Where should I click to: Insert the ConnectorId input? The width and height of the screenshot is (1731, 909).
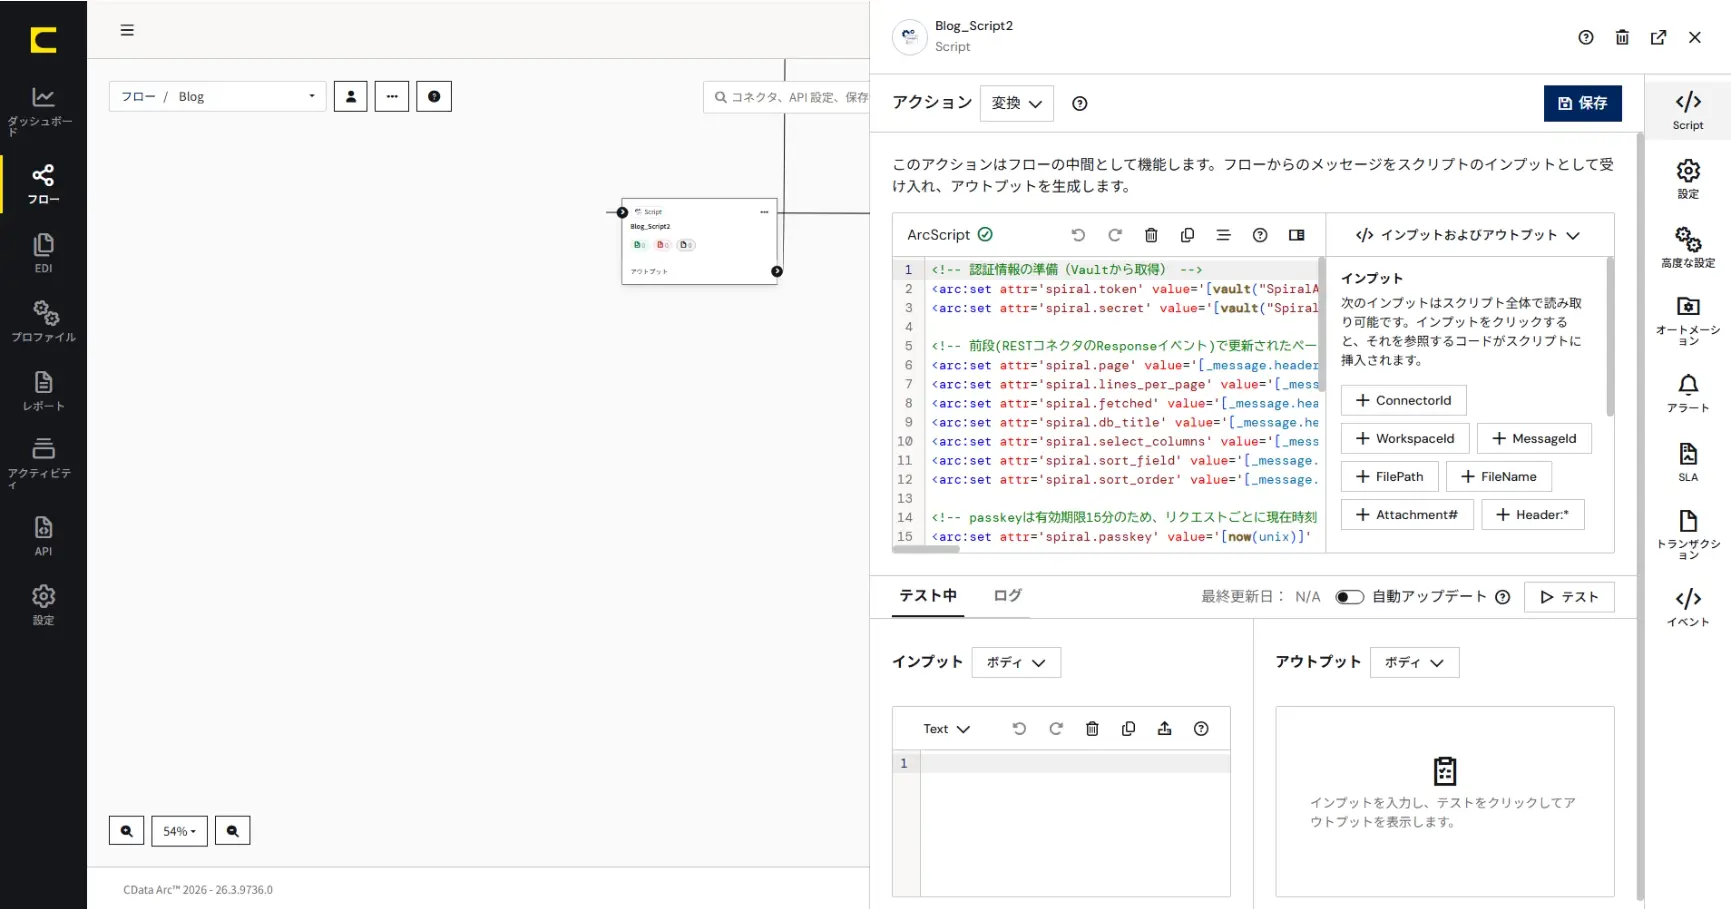pos(1403,400)
